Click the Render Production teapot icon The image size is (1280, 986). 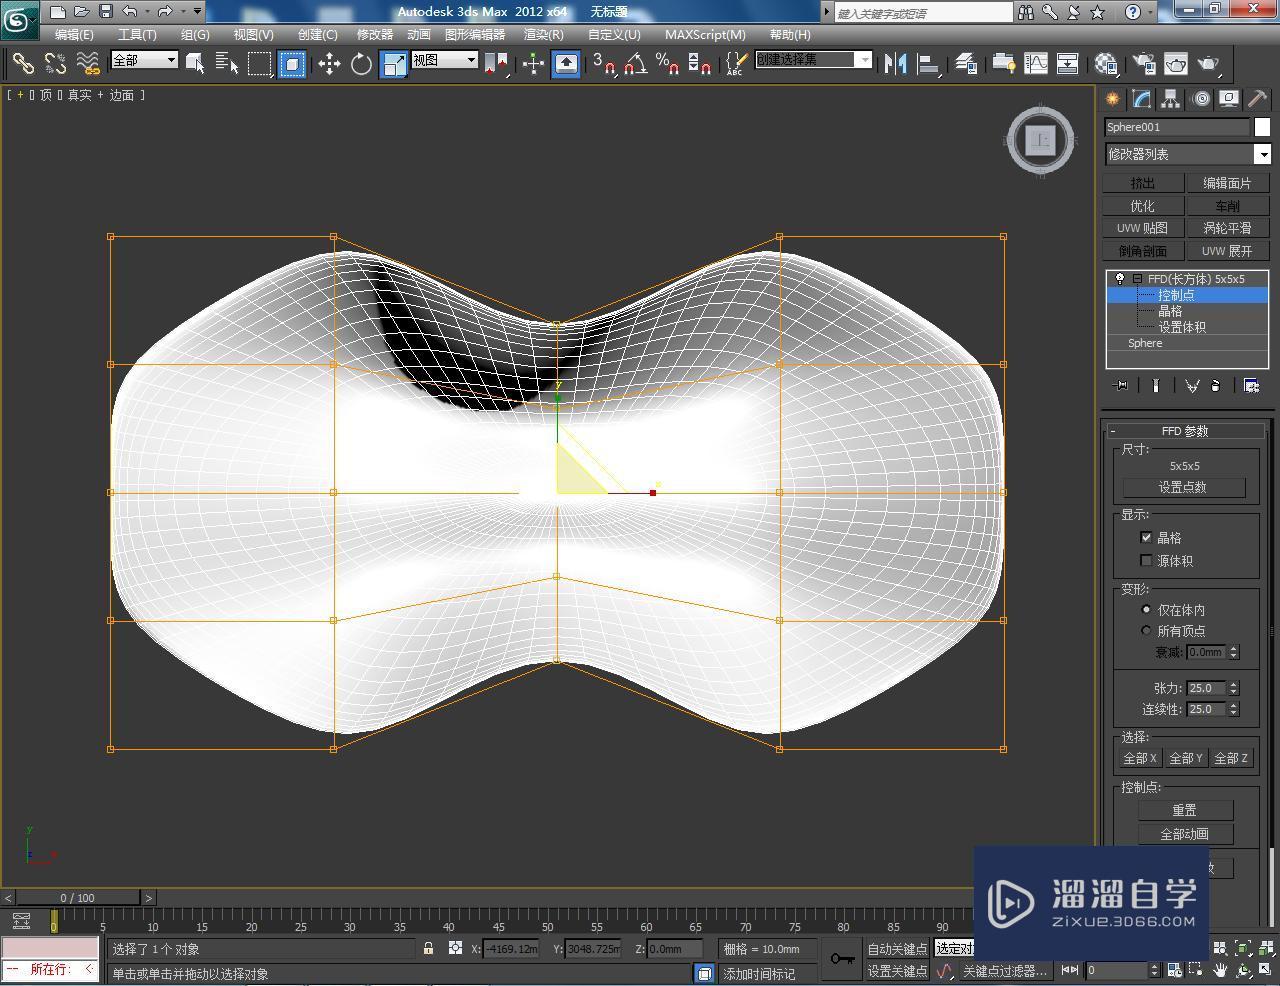click(1208, 63)
